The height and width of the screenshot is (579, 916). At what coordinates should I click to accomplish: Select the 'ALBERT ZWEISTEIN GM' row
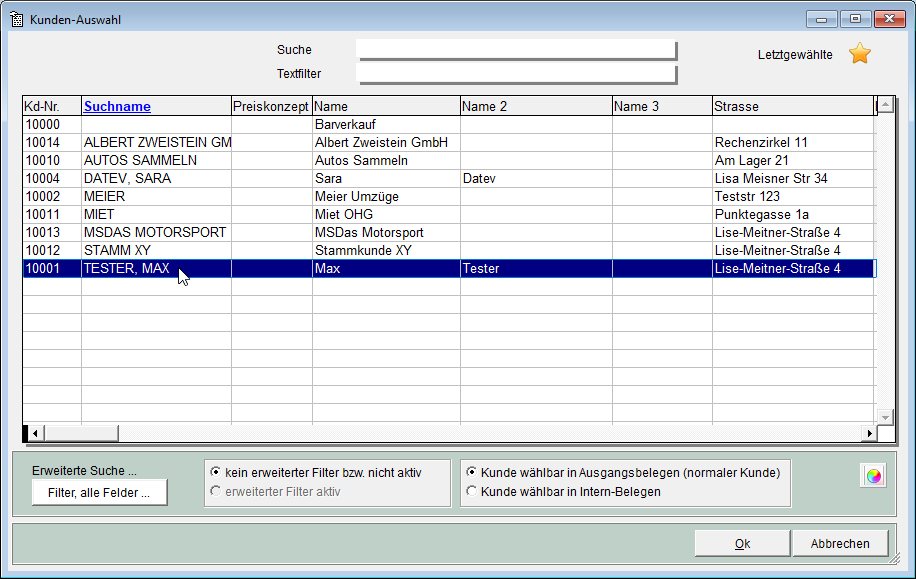point(449,143)
